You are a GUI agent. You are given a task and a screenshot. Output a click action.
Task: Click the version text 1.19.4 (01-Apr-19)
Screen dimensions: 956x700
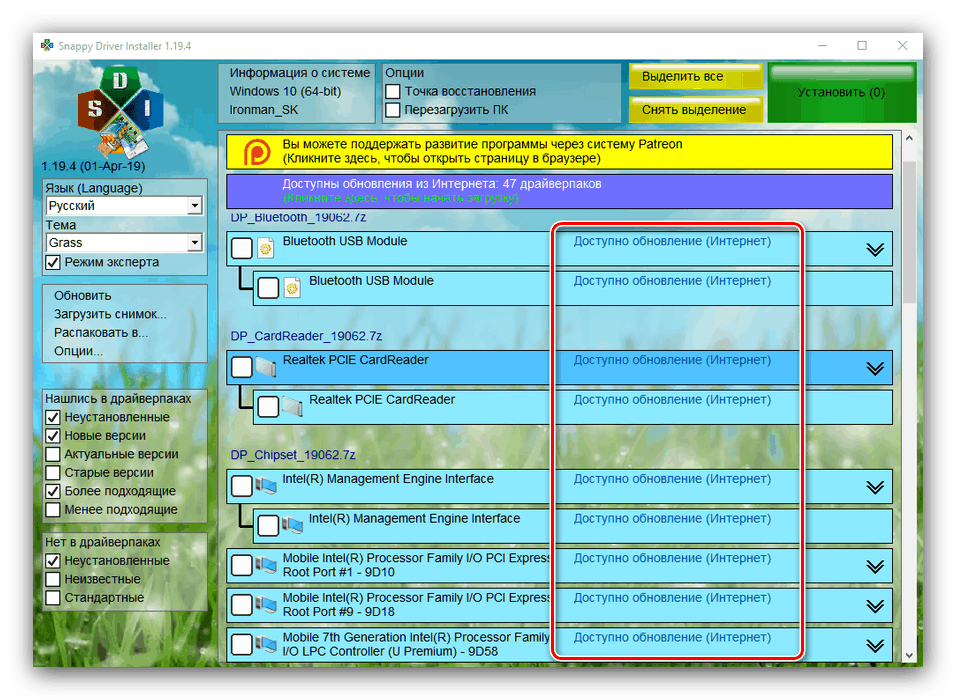93,166
